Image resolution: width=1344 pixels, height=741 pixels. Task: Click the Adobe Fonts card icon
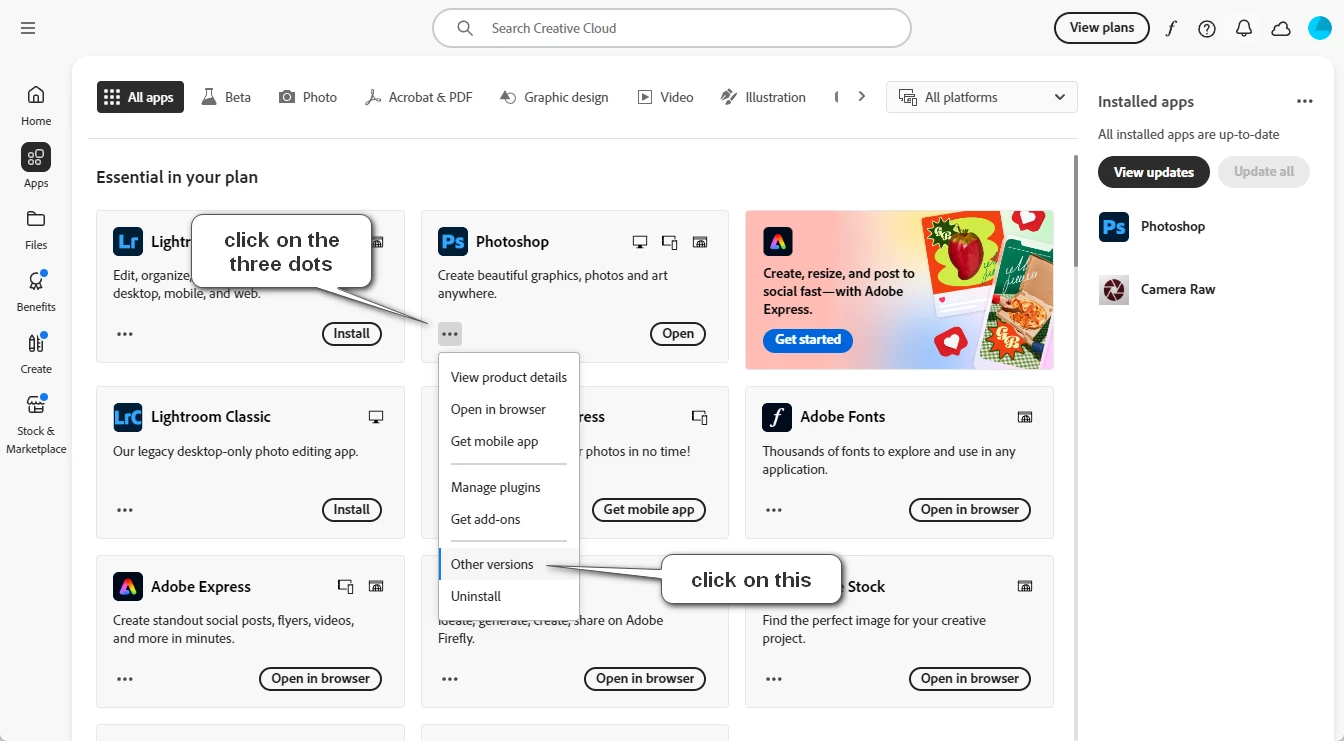pyautogui.click(x=777, y=417)
